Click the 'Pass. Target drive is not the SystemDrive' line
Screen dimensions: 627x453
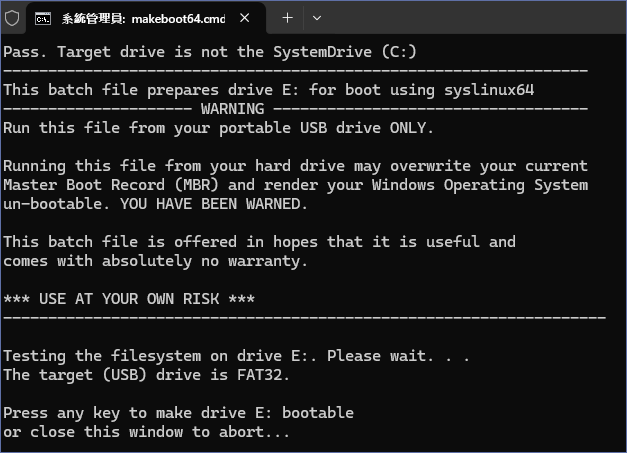(210, 52)
